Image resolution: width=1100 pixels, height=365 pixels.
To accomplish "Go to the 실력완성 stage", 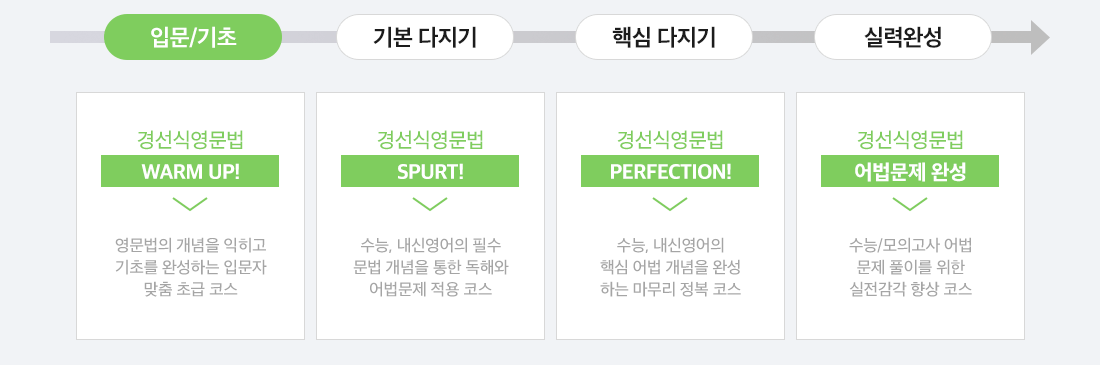I will (903, 37).
